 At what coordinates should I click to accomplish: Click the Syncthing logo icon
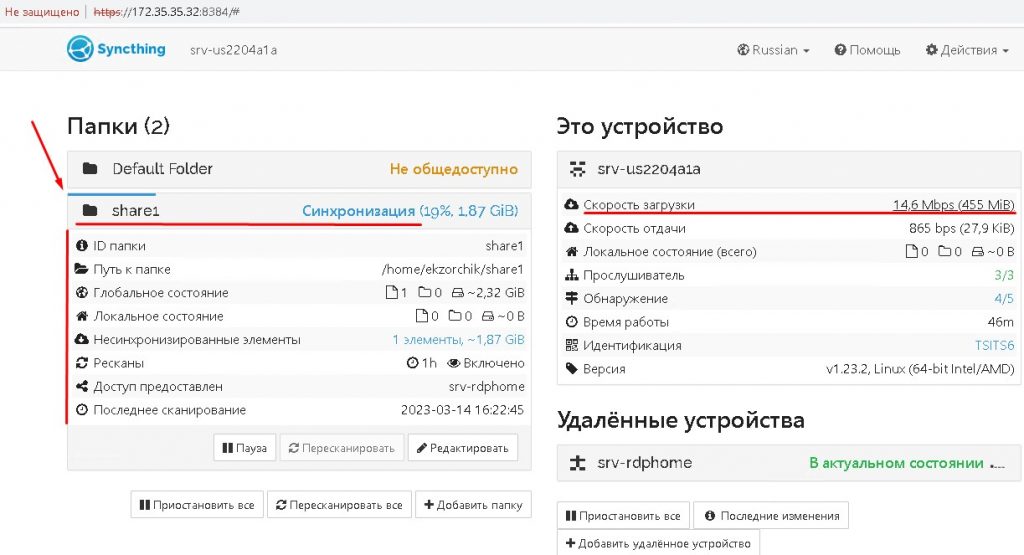tap(80, 49)
